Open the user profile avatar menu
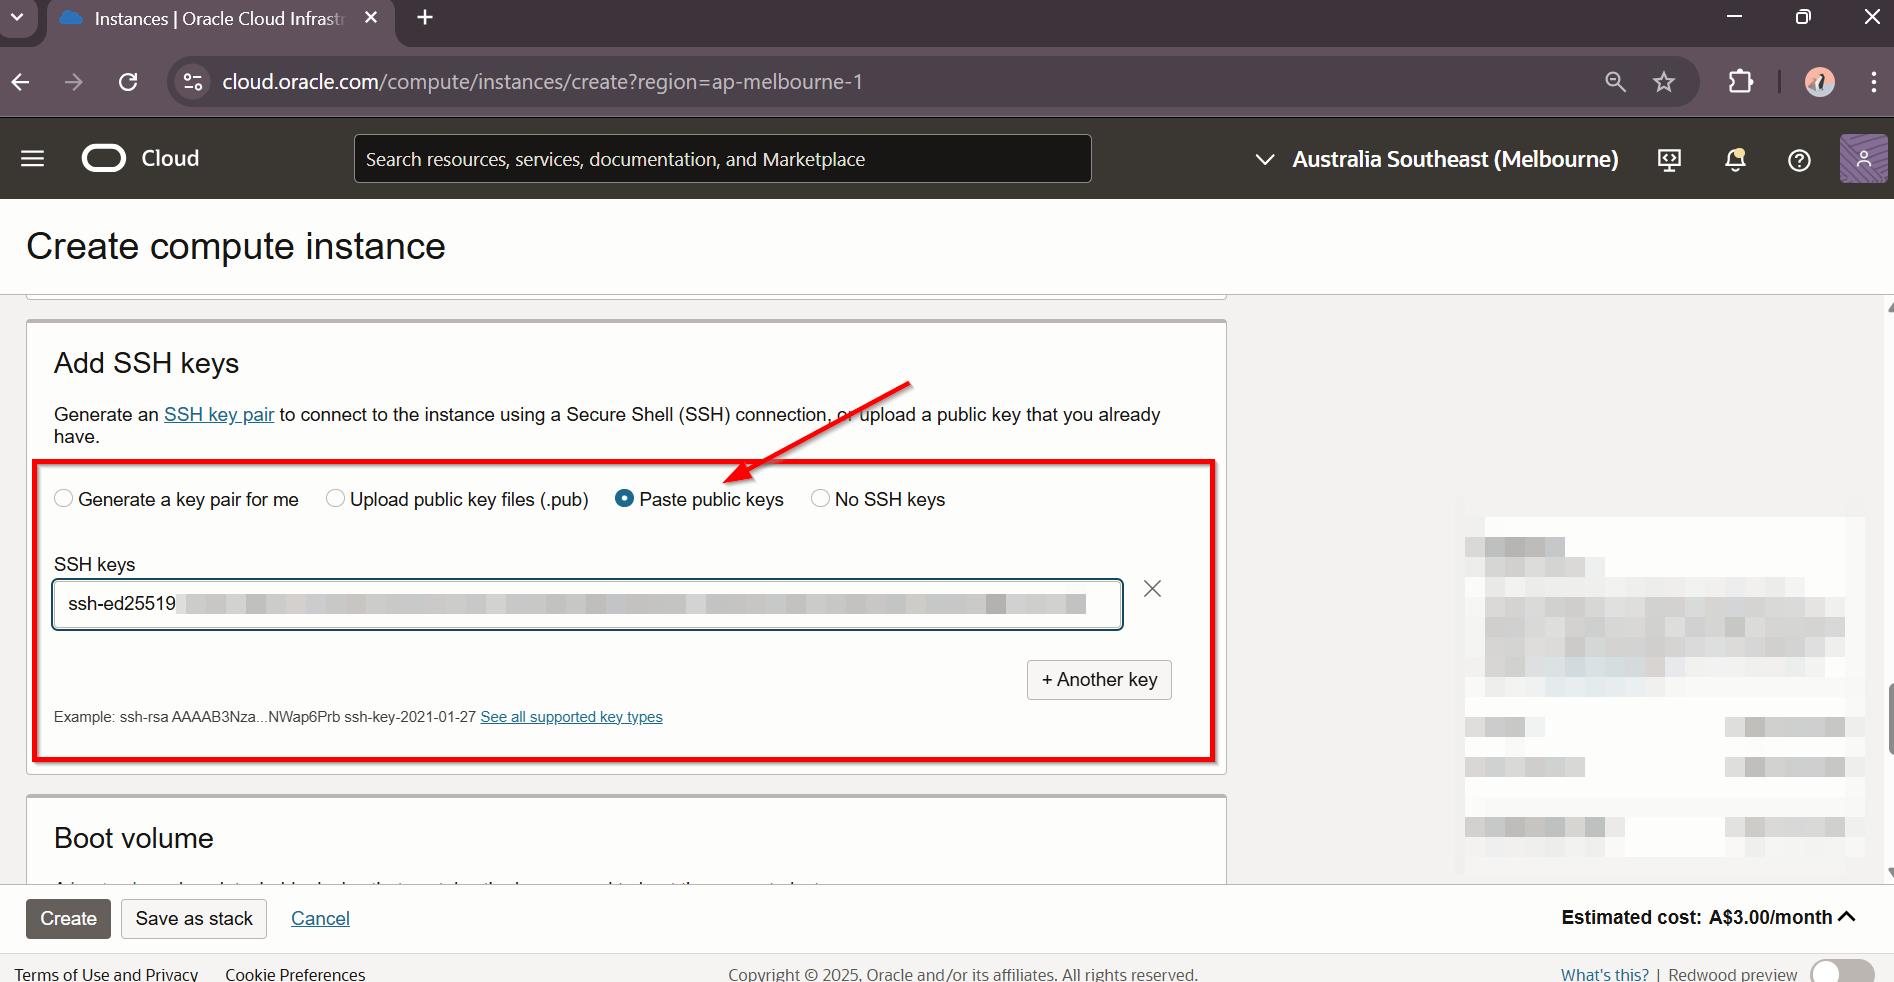The width and height of the screenshot is (1894, 982). (x=1863, y=159)
